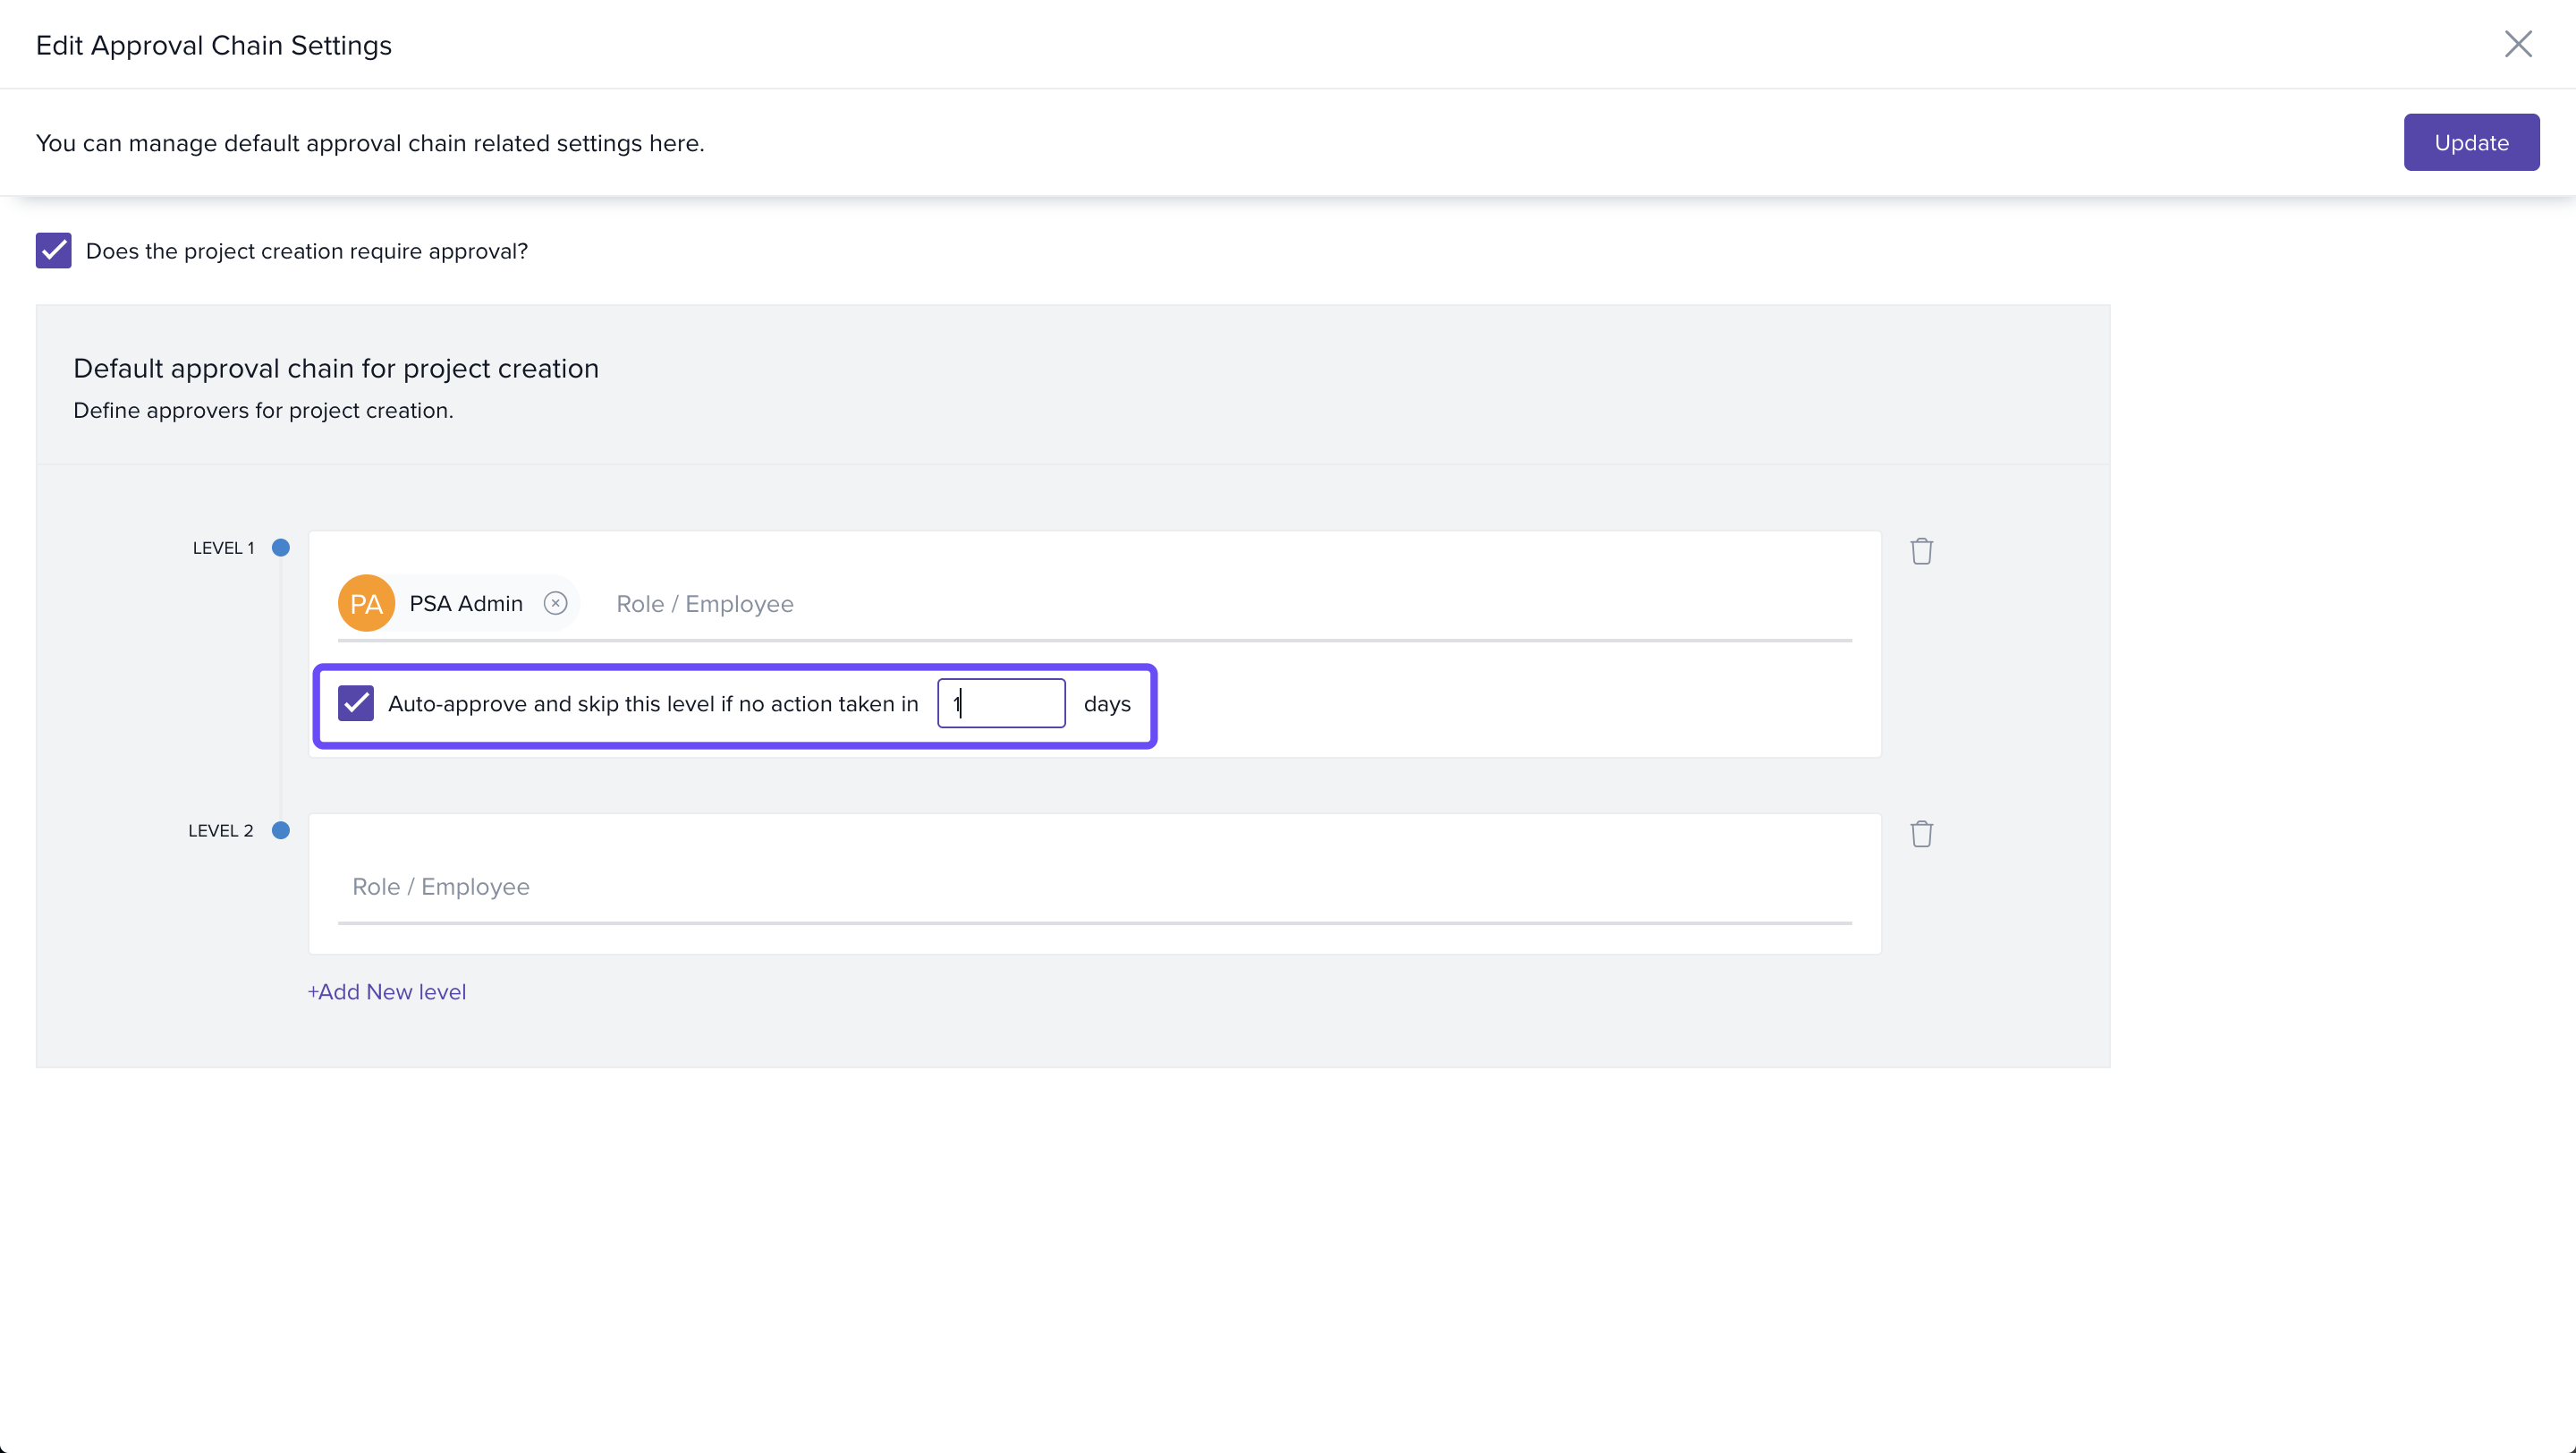Click the orange PA avatar
The image size is (2576, 1453).
pyautogui.click(x=366, y=603)
